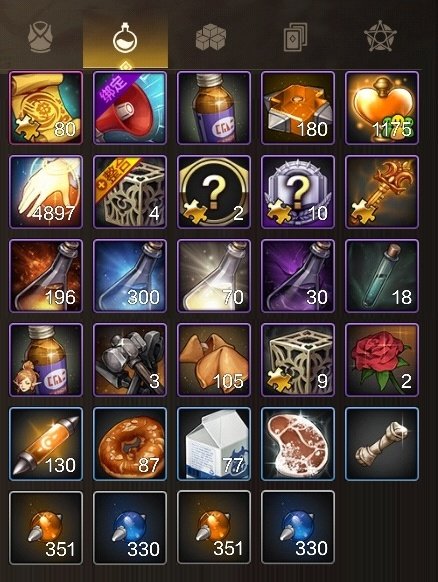
Task: Open the cards inventory tab
Action: [295, 37]
